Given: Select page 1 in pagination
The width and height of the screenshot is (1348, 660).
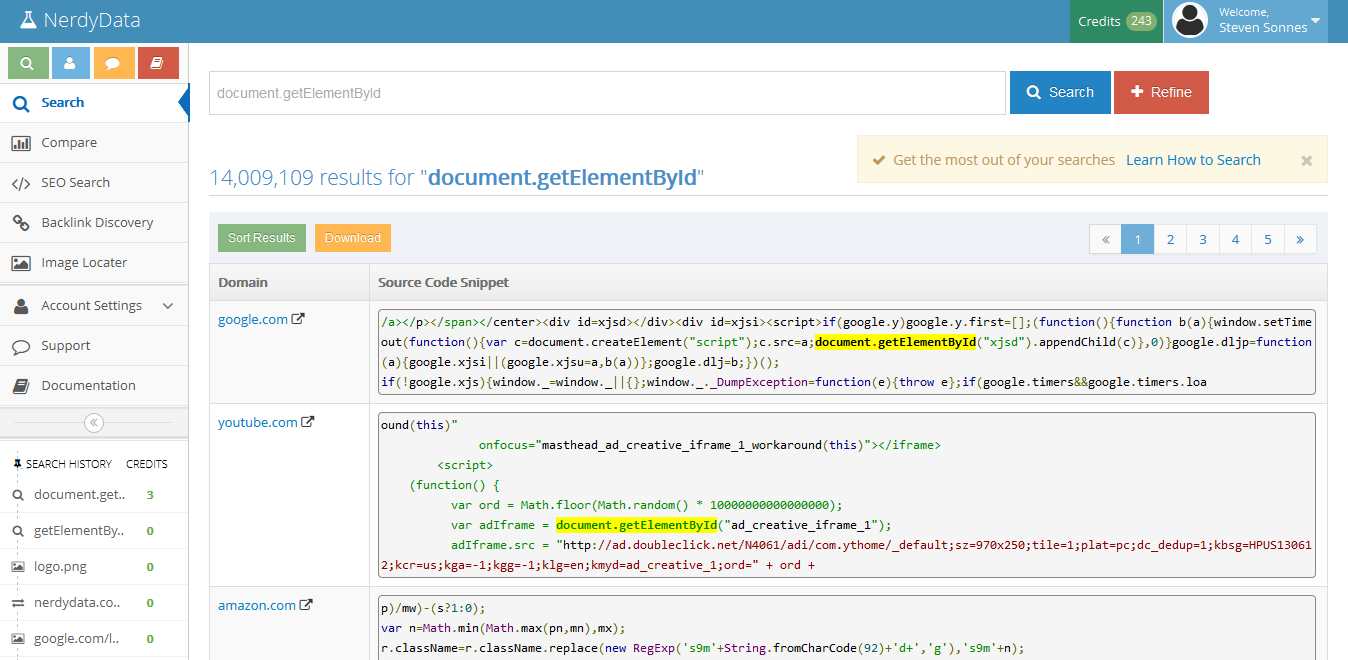Looking at the screenshot, I should coord(1138,239).
